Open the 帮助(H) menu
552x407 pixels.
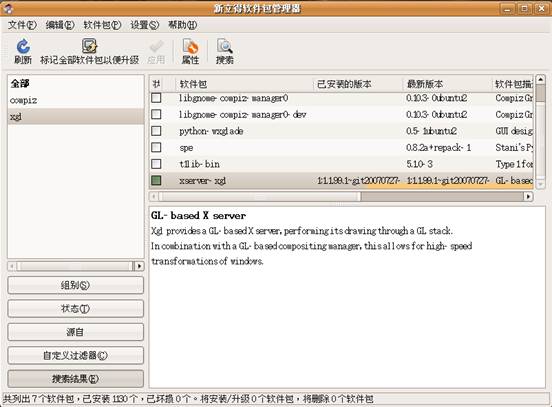pos(182,25)
